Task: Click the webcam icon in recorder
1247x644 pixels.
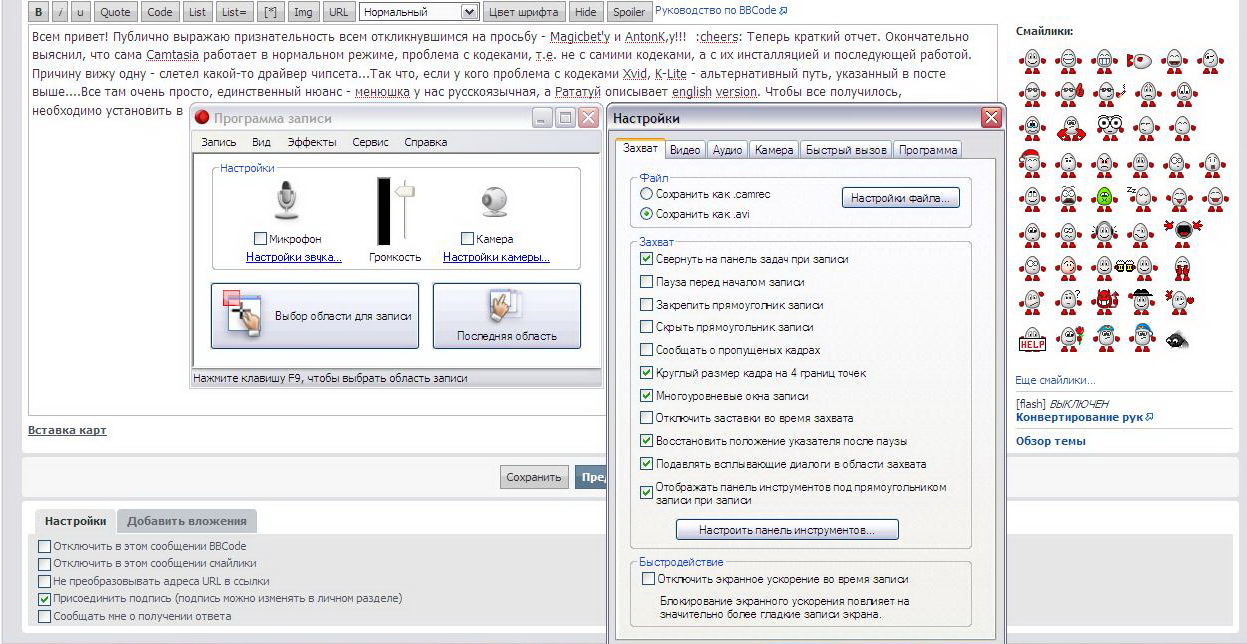Action: click(x=495, y=202)
